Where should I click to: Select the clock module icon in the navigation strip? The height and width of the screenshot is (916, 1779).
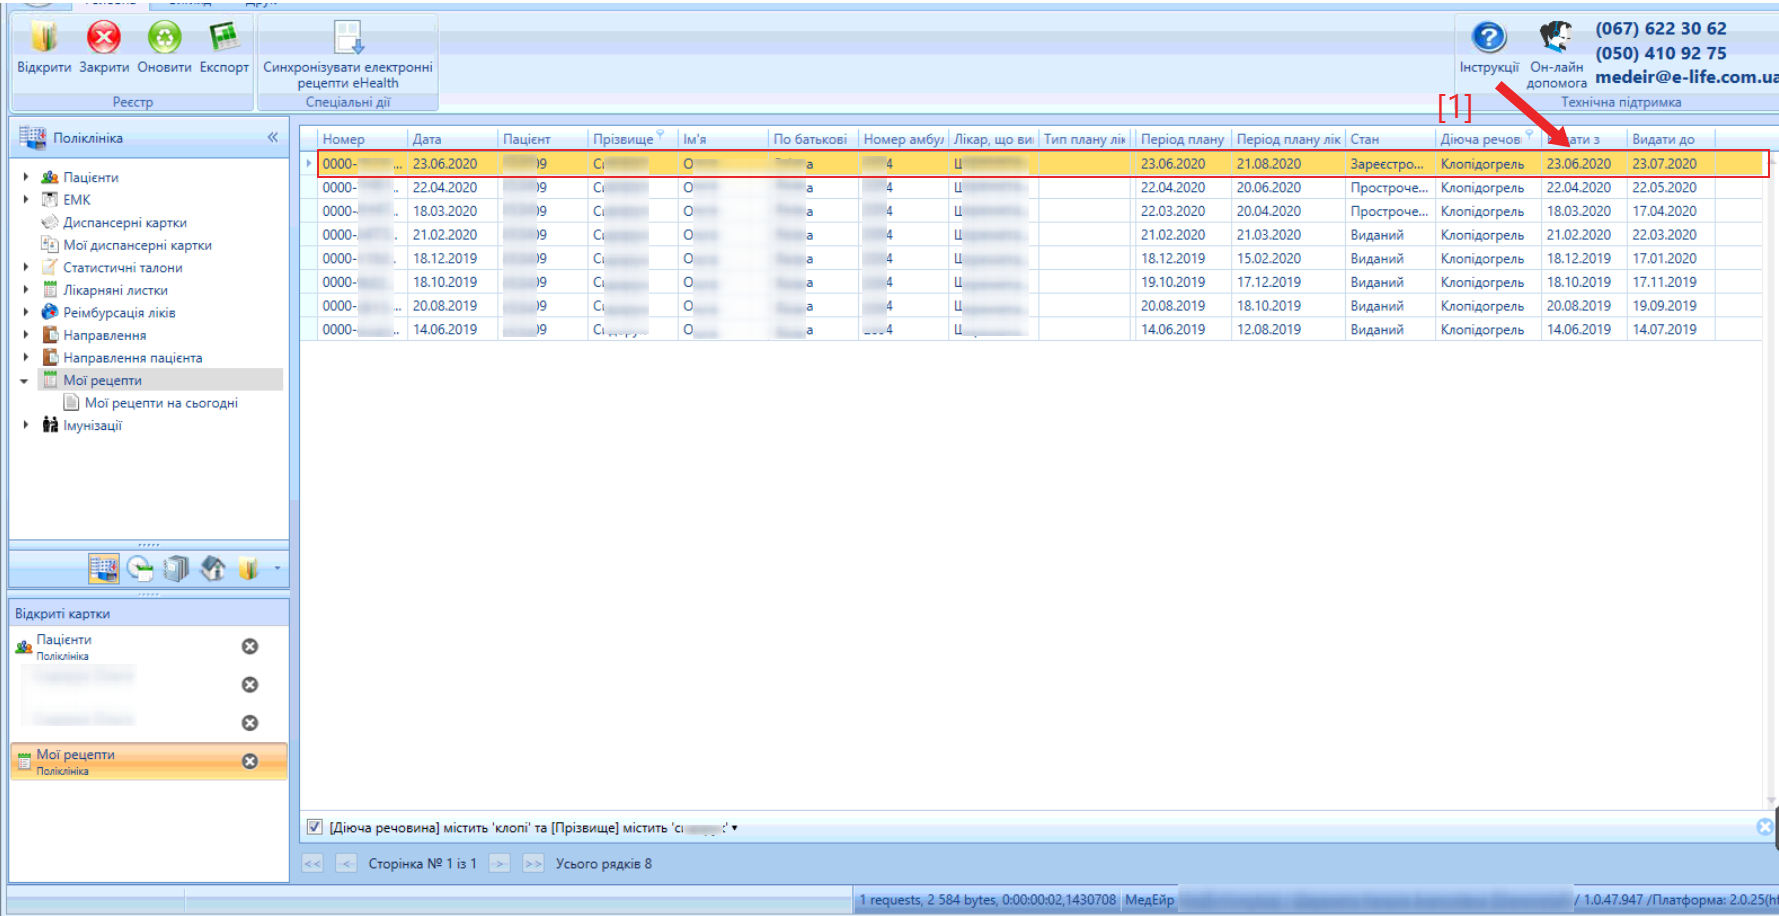point(141,569)
